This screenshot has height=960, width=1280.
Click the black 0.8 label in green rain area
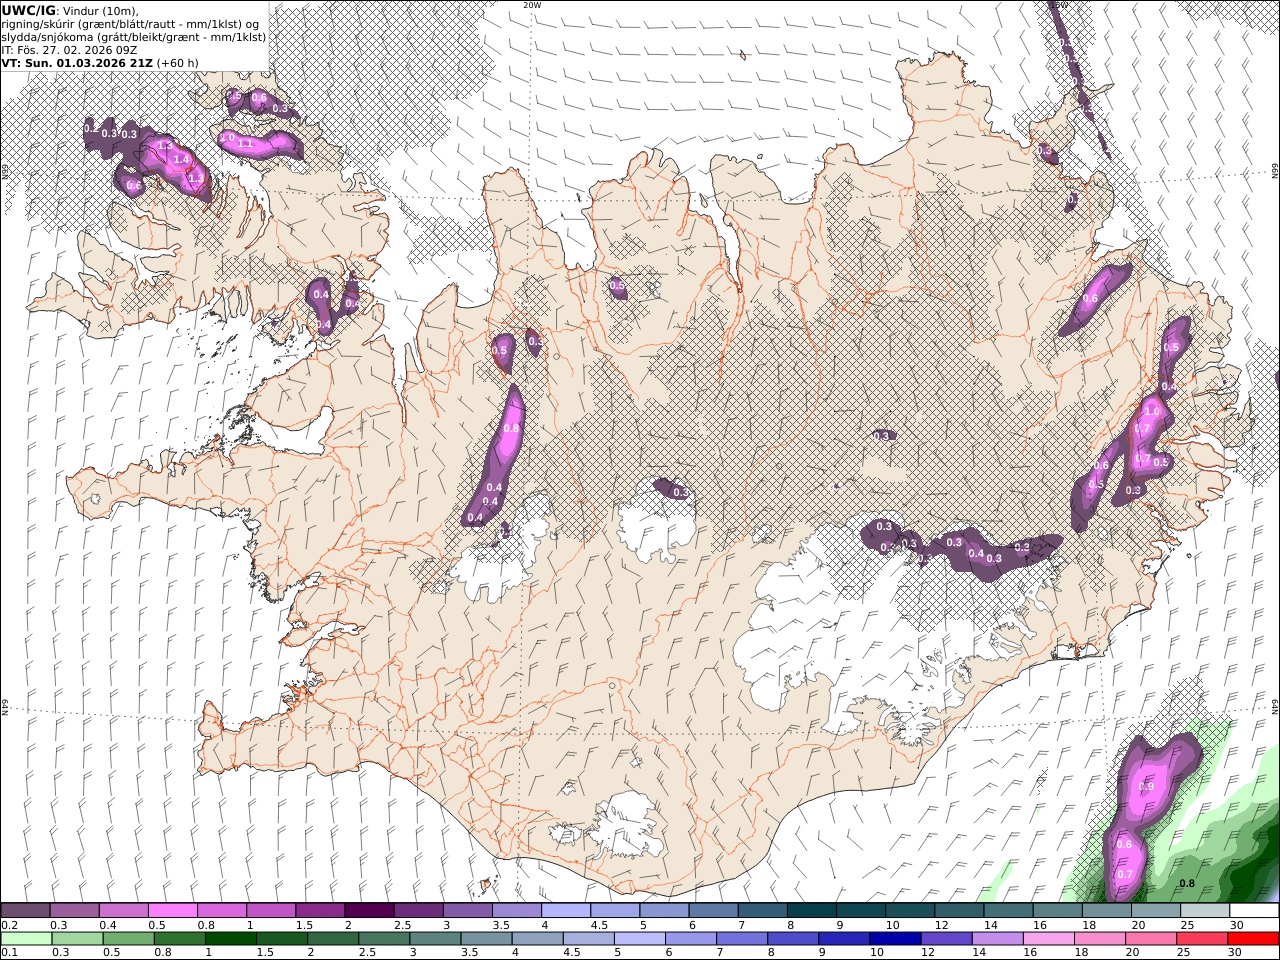(1187, 883)
